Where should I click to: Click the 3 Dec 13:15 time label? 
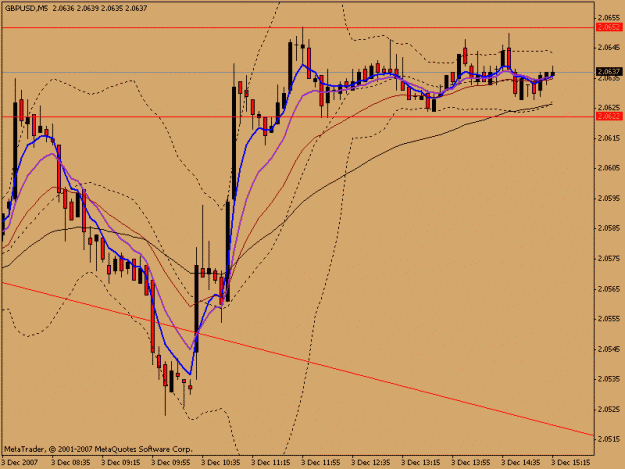point(421,462)
